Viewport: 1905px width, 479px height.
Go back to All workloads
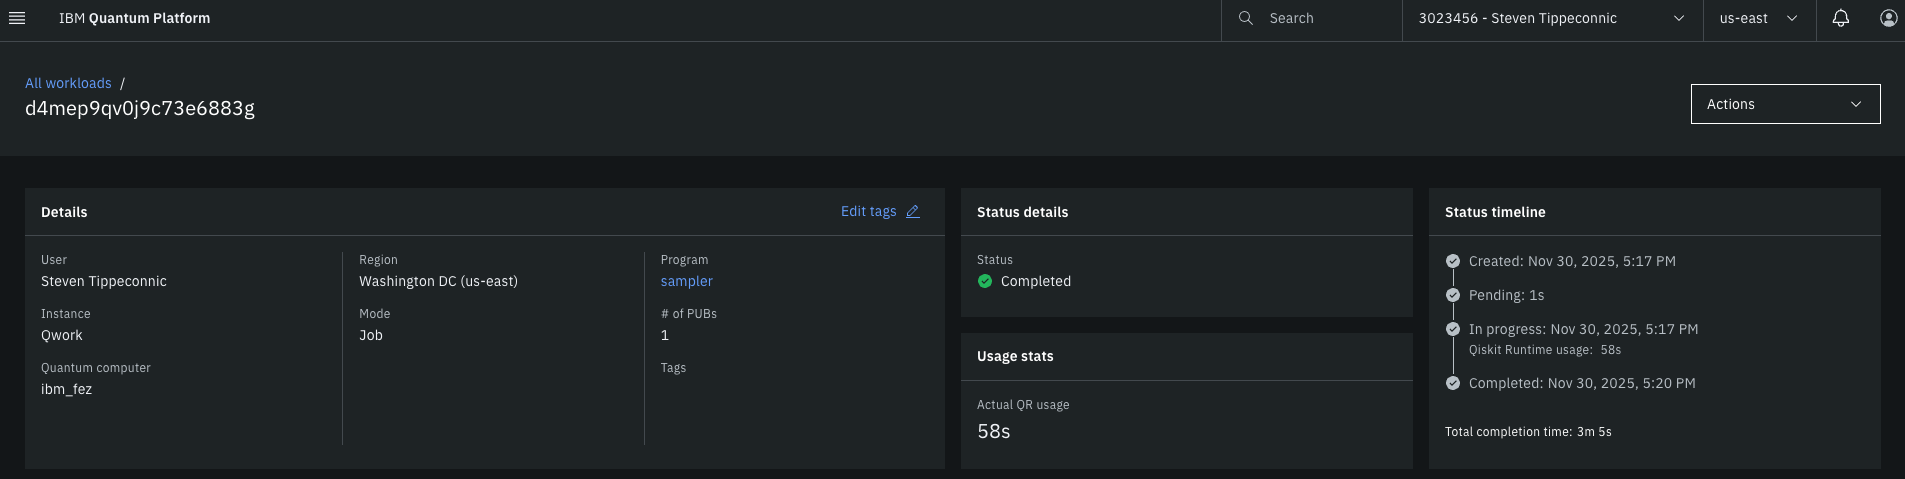68,83
